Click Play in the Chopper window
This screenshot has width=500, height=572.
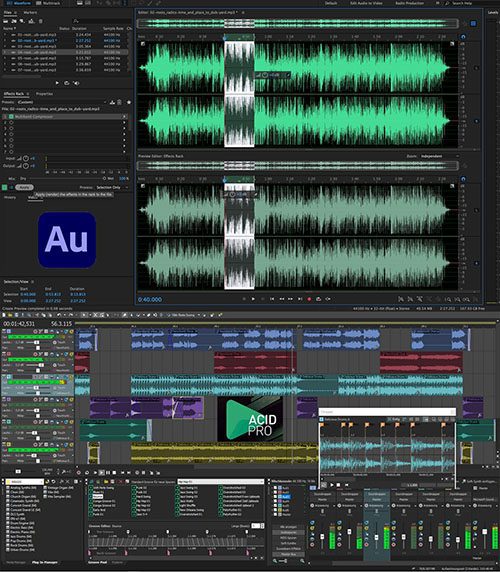pos(332,485)
